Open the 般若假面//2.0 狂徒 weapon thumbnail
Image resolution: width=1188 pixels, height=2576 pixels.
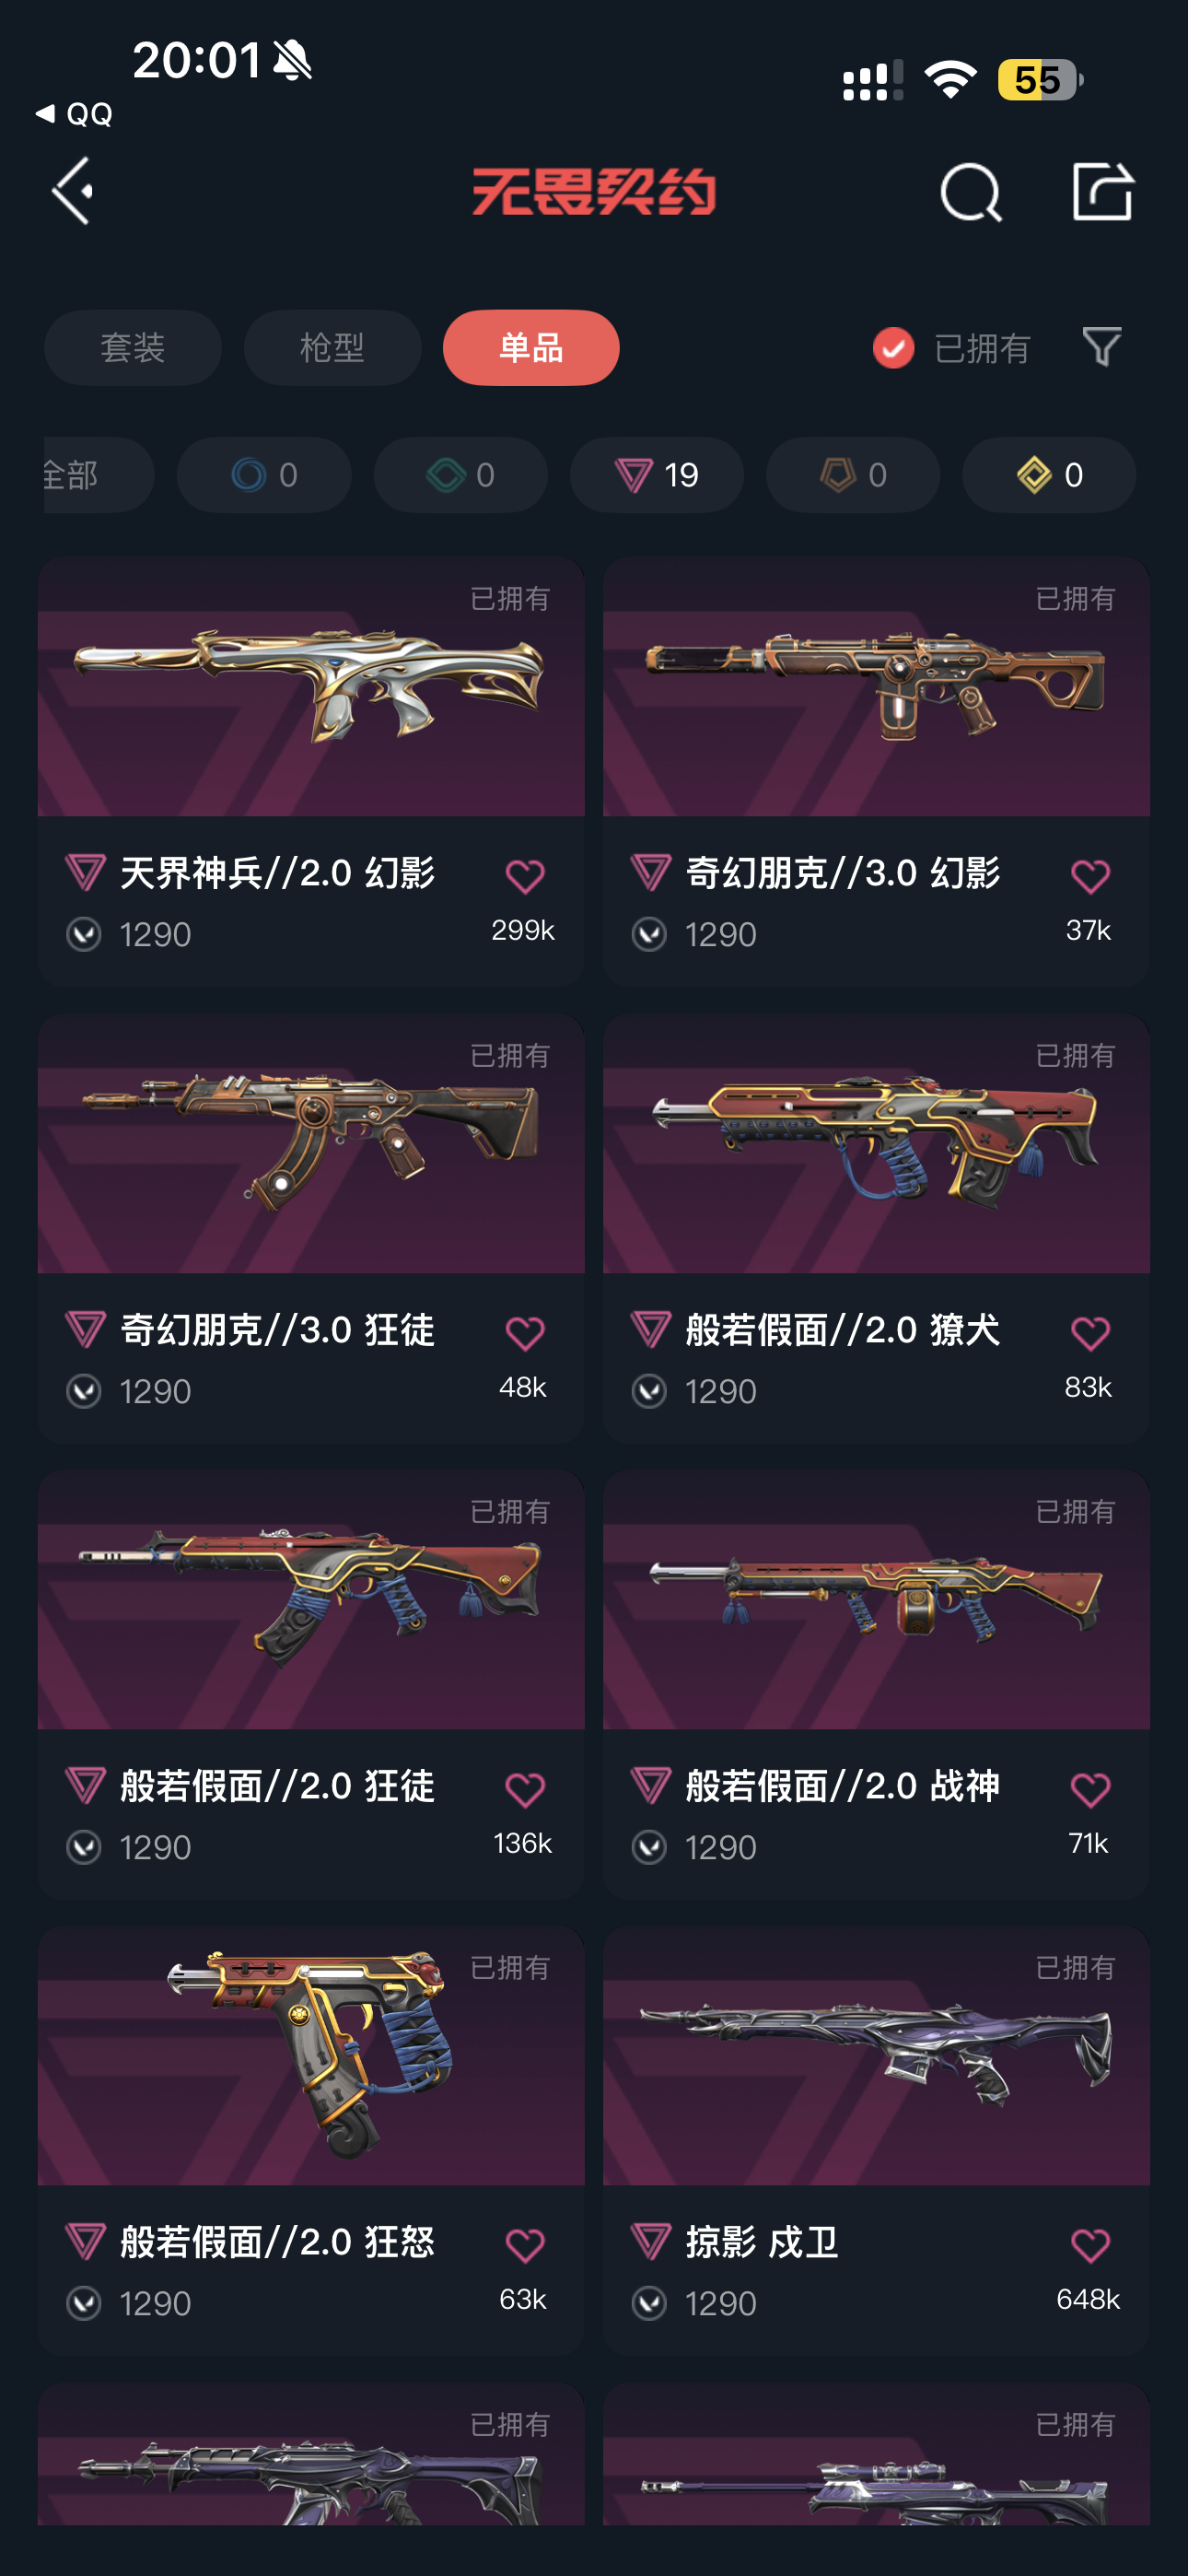(311, 1599)
